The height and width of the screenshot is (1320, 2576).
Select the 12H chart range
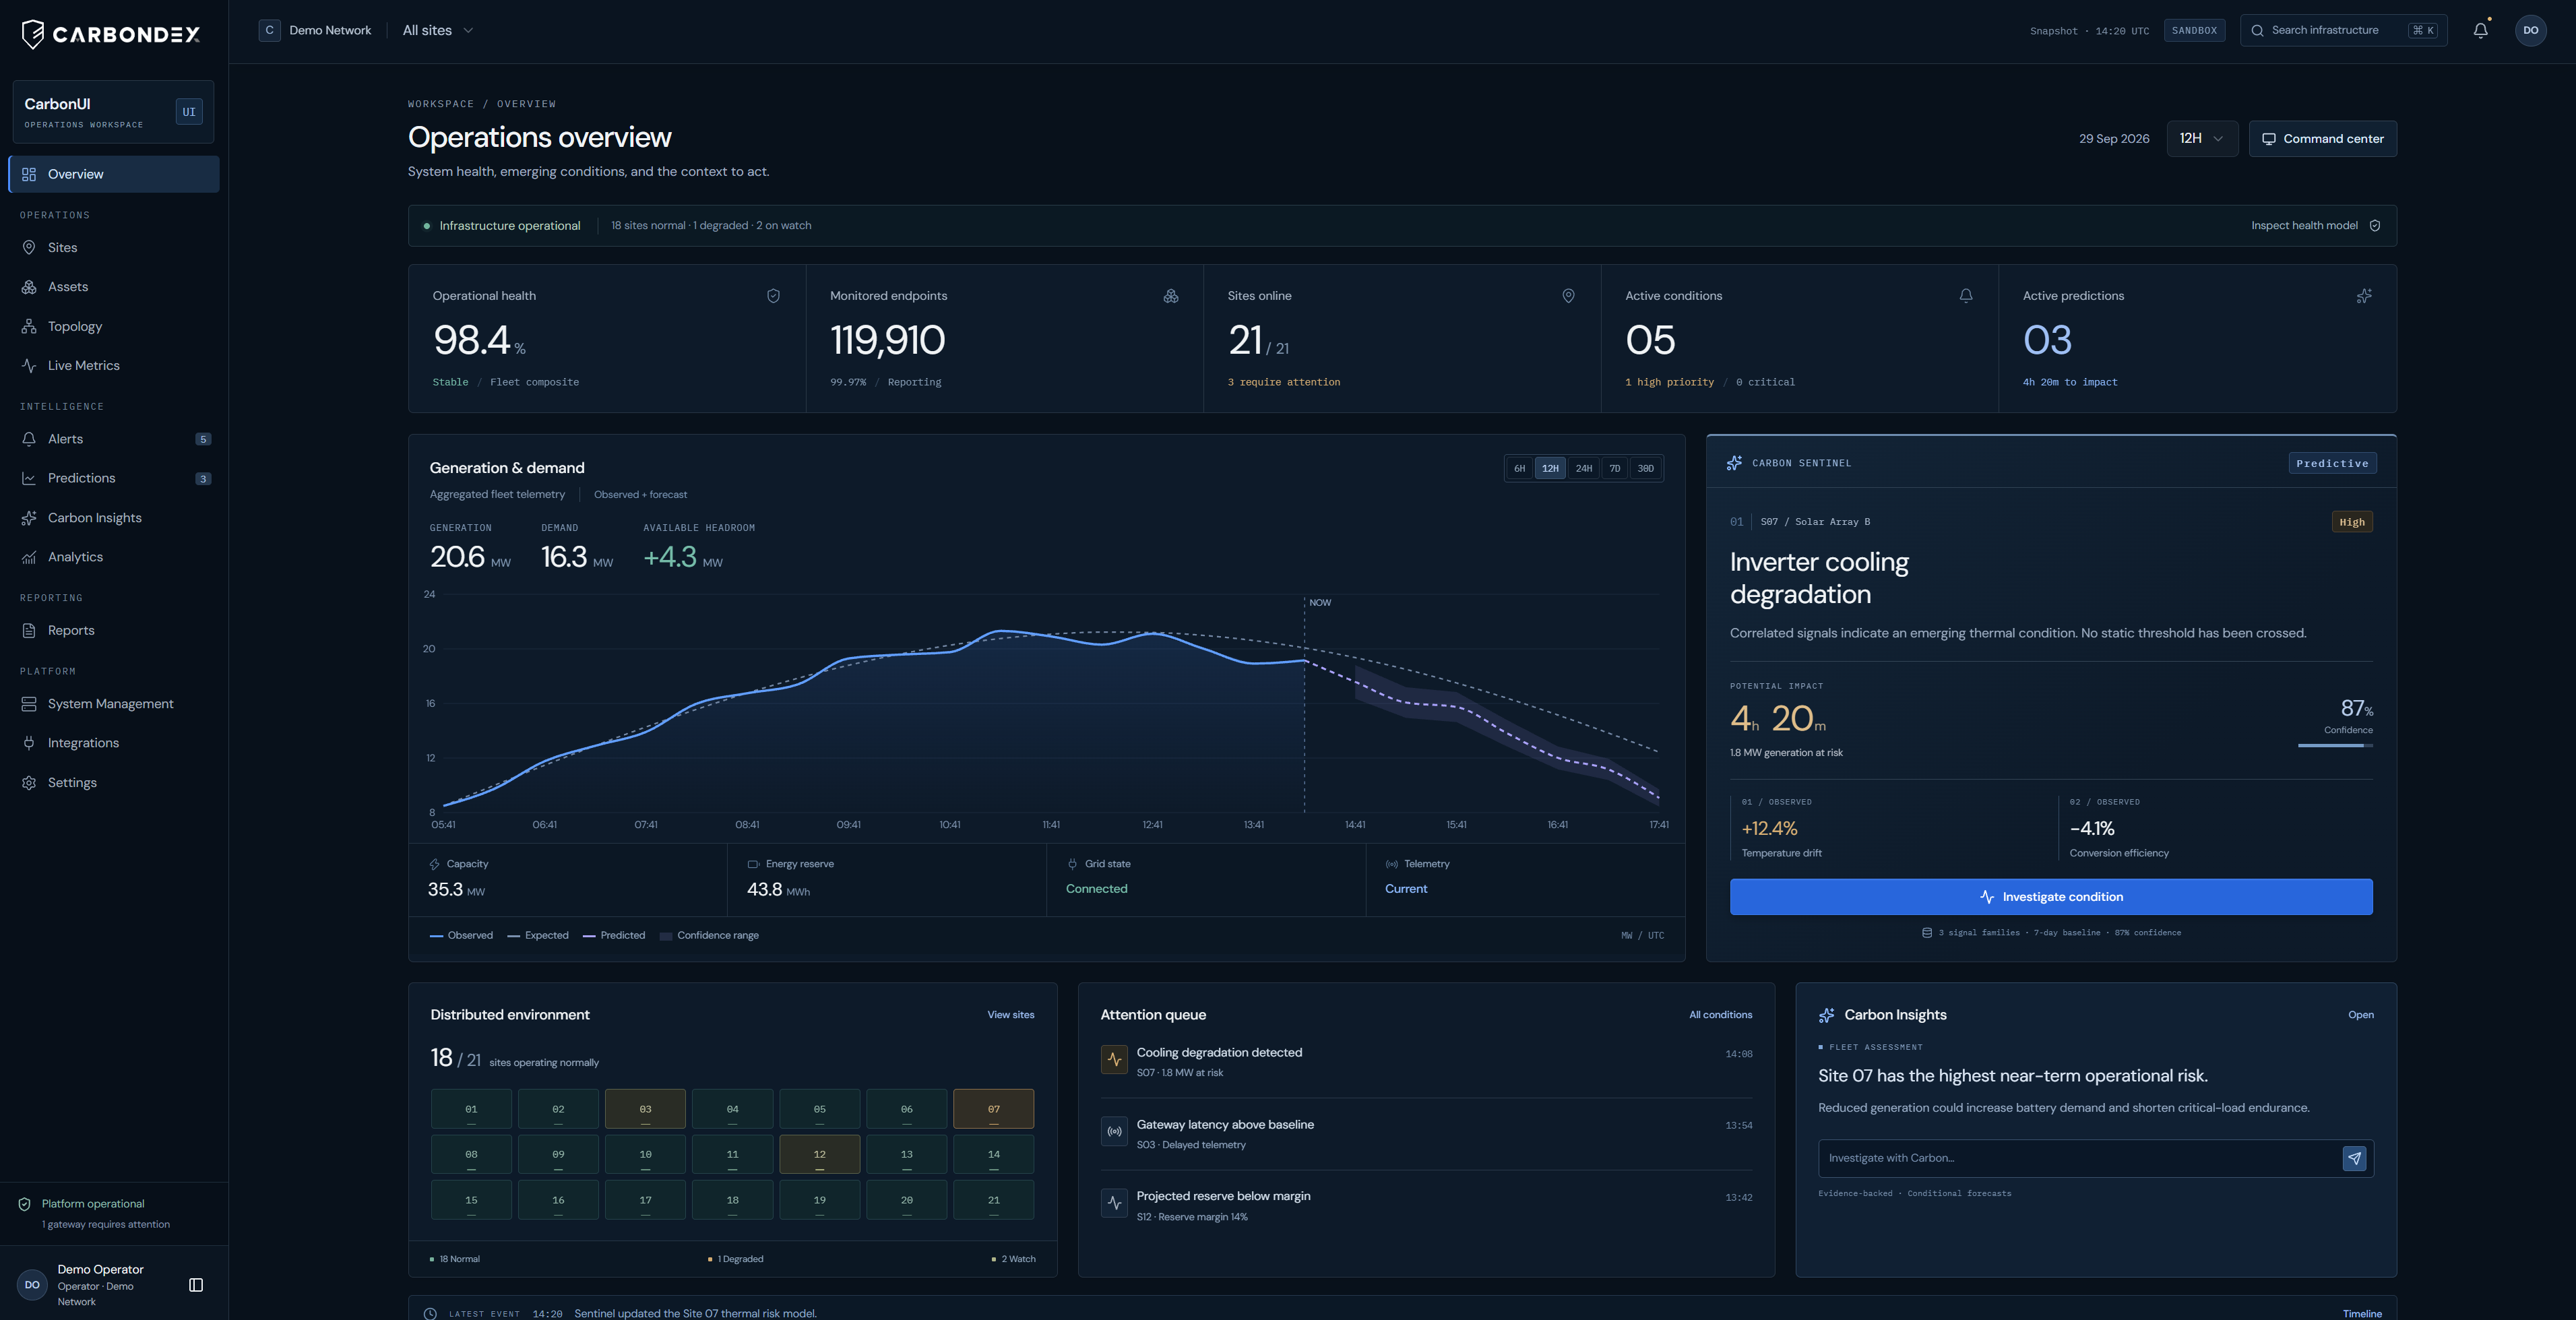1550,468
